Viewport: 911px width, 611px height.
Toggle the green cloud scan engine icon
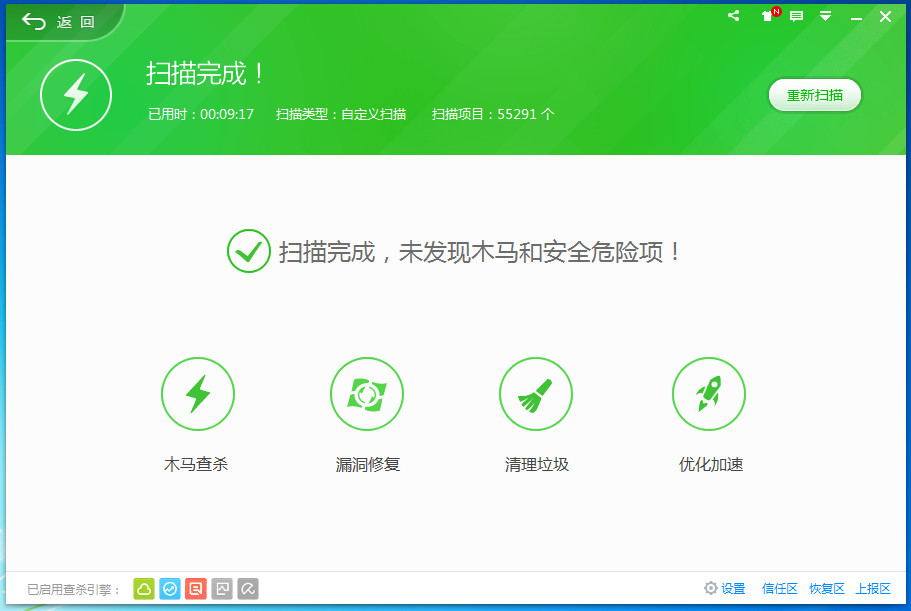click(144, 589)
